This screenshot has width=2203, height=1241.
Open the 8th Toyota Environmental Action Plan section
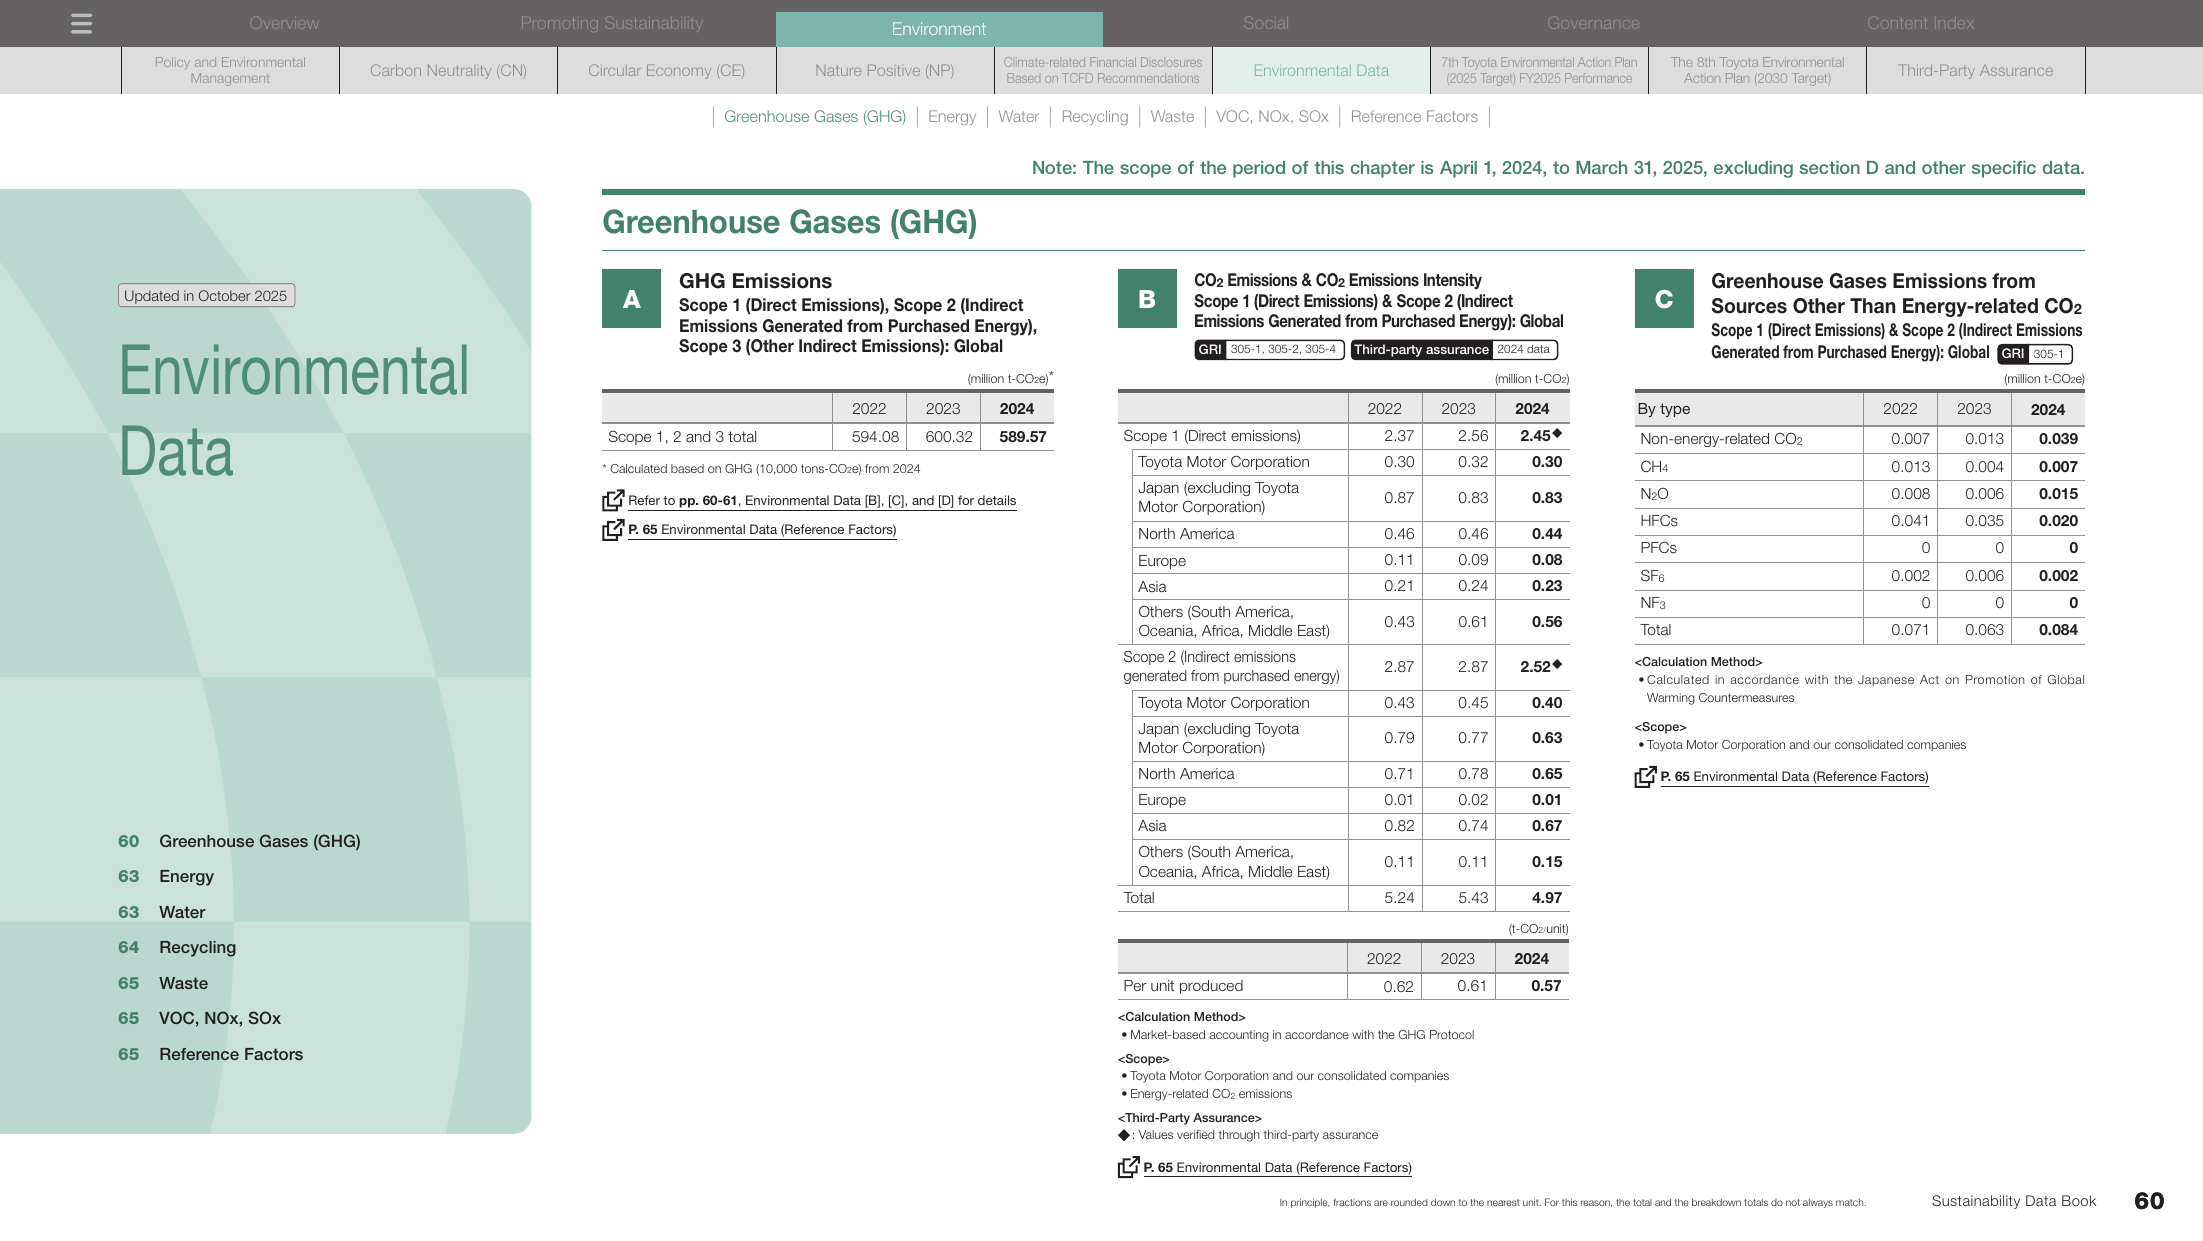click(x=1757, y=70)
